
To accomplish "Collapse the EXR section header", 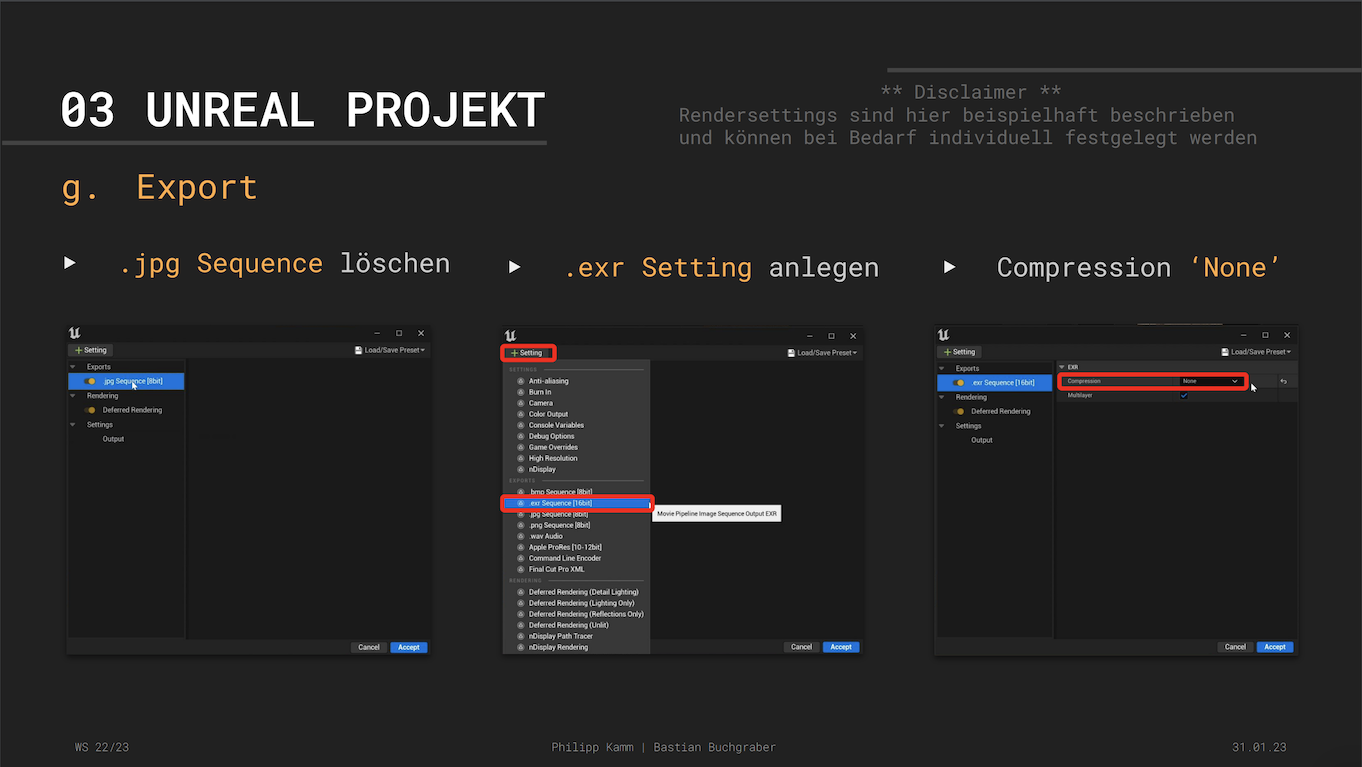I will click(1062, 367).
